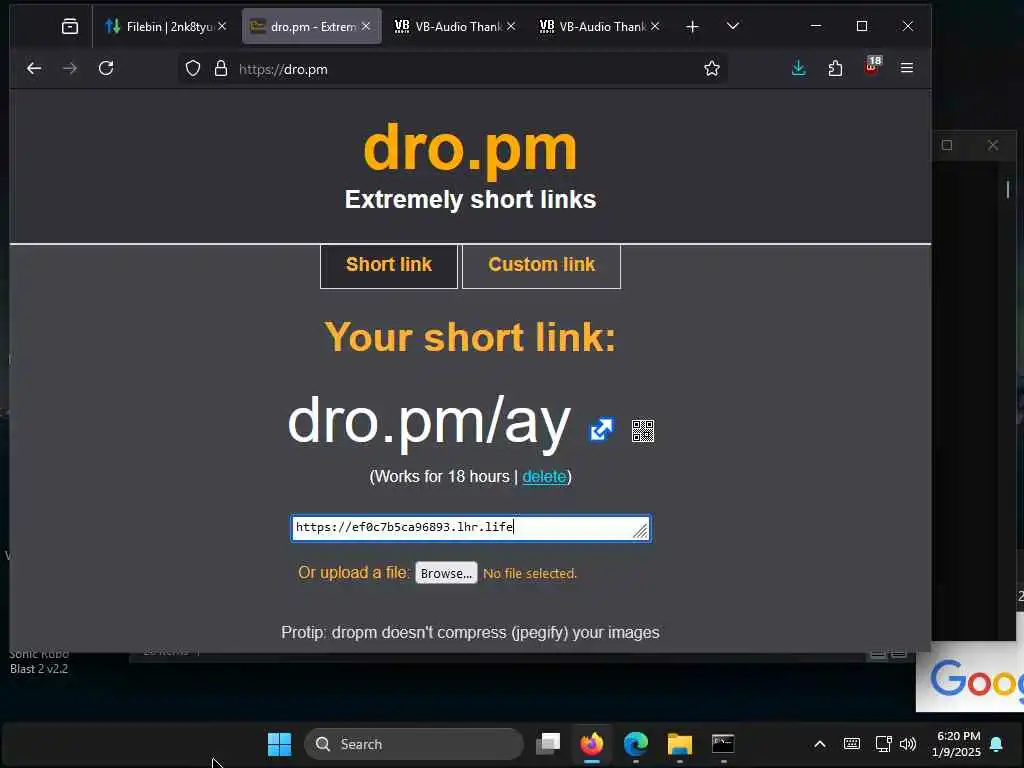This screenshot has height=768, width=1024.
Task: Close the second VB-Audio tab
Action: [x=655, y=26]
